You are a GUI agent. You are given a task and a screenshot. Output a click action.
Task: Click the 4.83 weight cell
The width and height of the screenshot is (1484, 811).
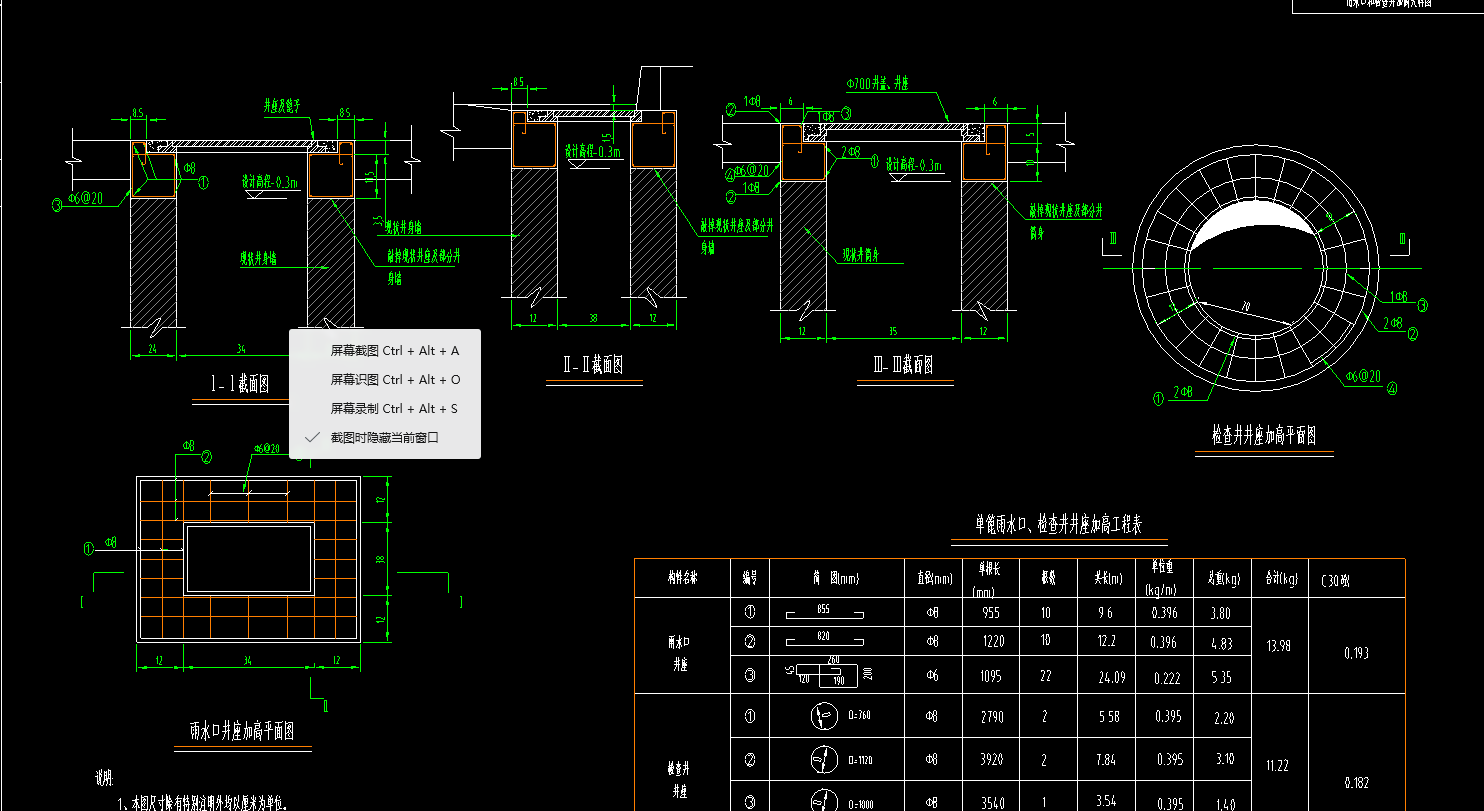click(x=1221, y=643)
